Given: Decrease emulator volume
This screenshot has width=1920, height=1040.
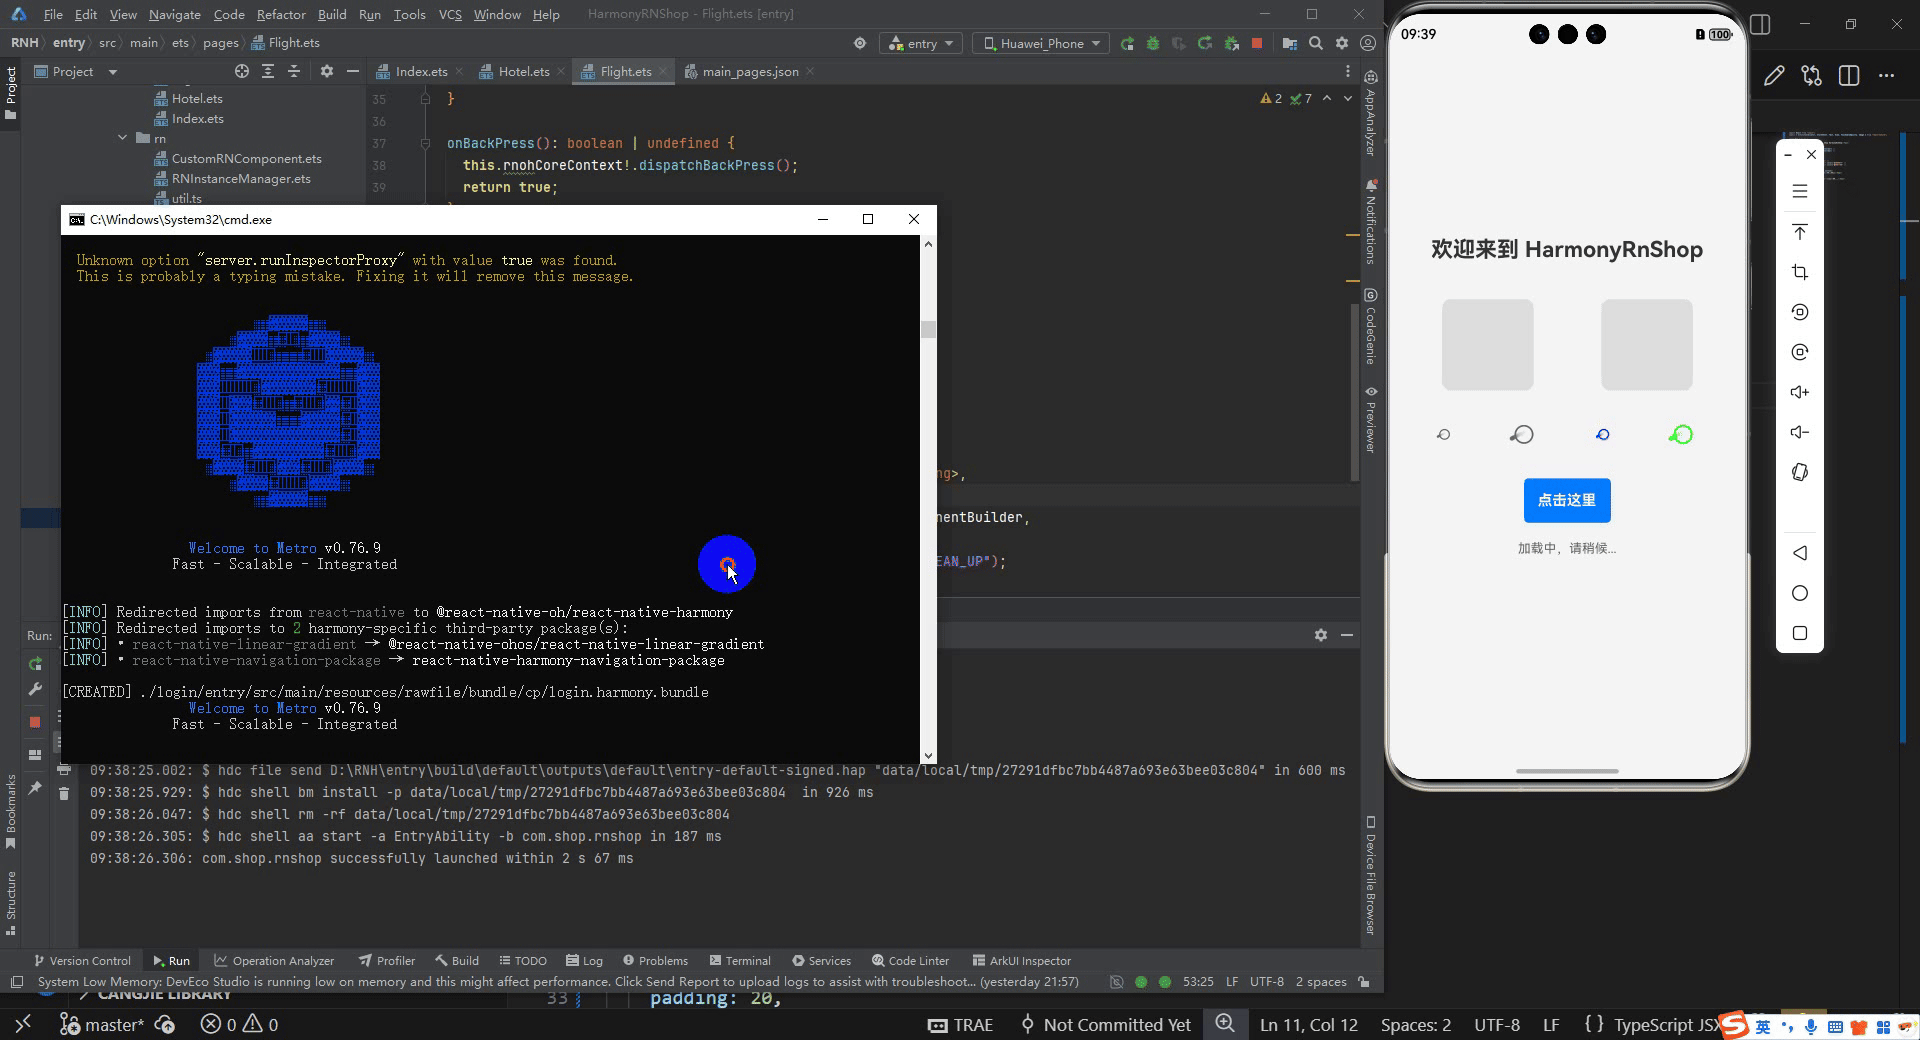Looking at the screenshot, I should tap(1799, 432).
